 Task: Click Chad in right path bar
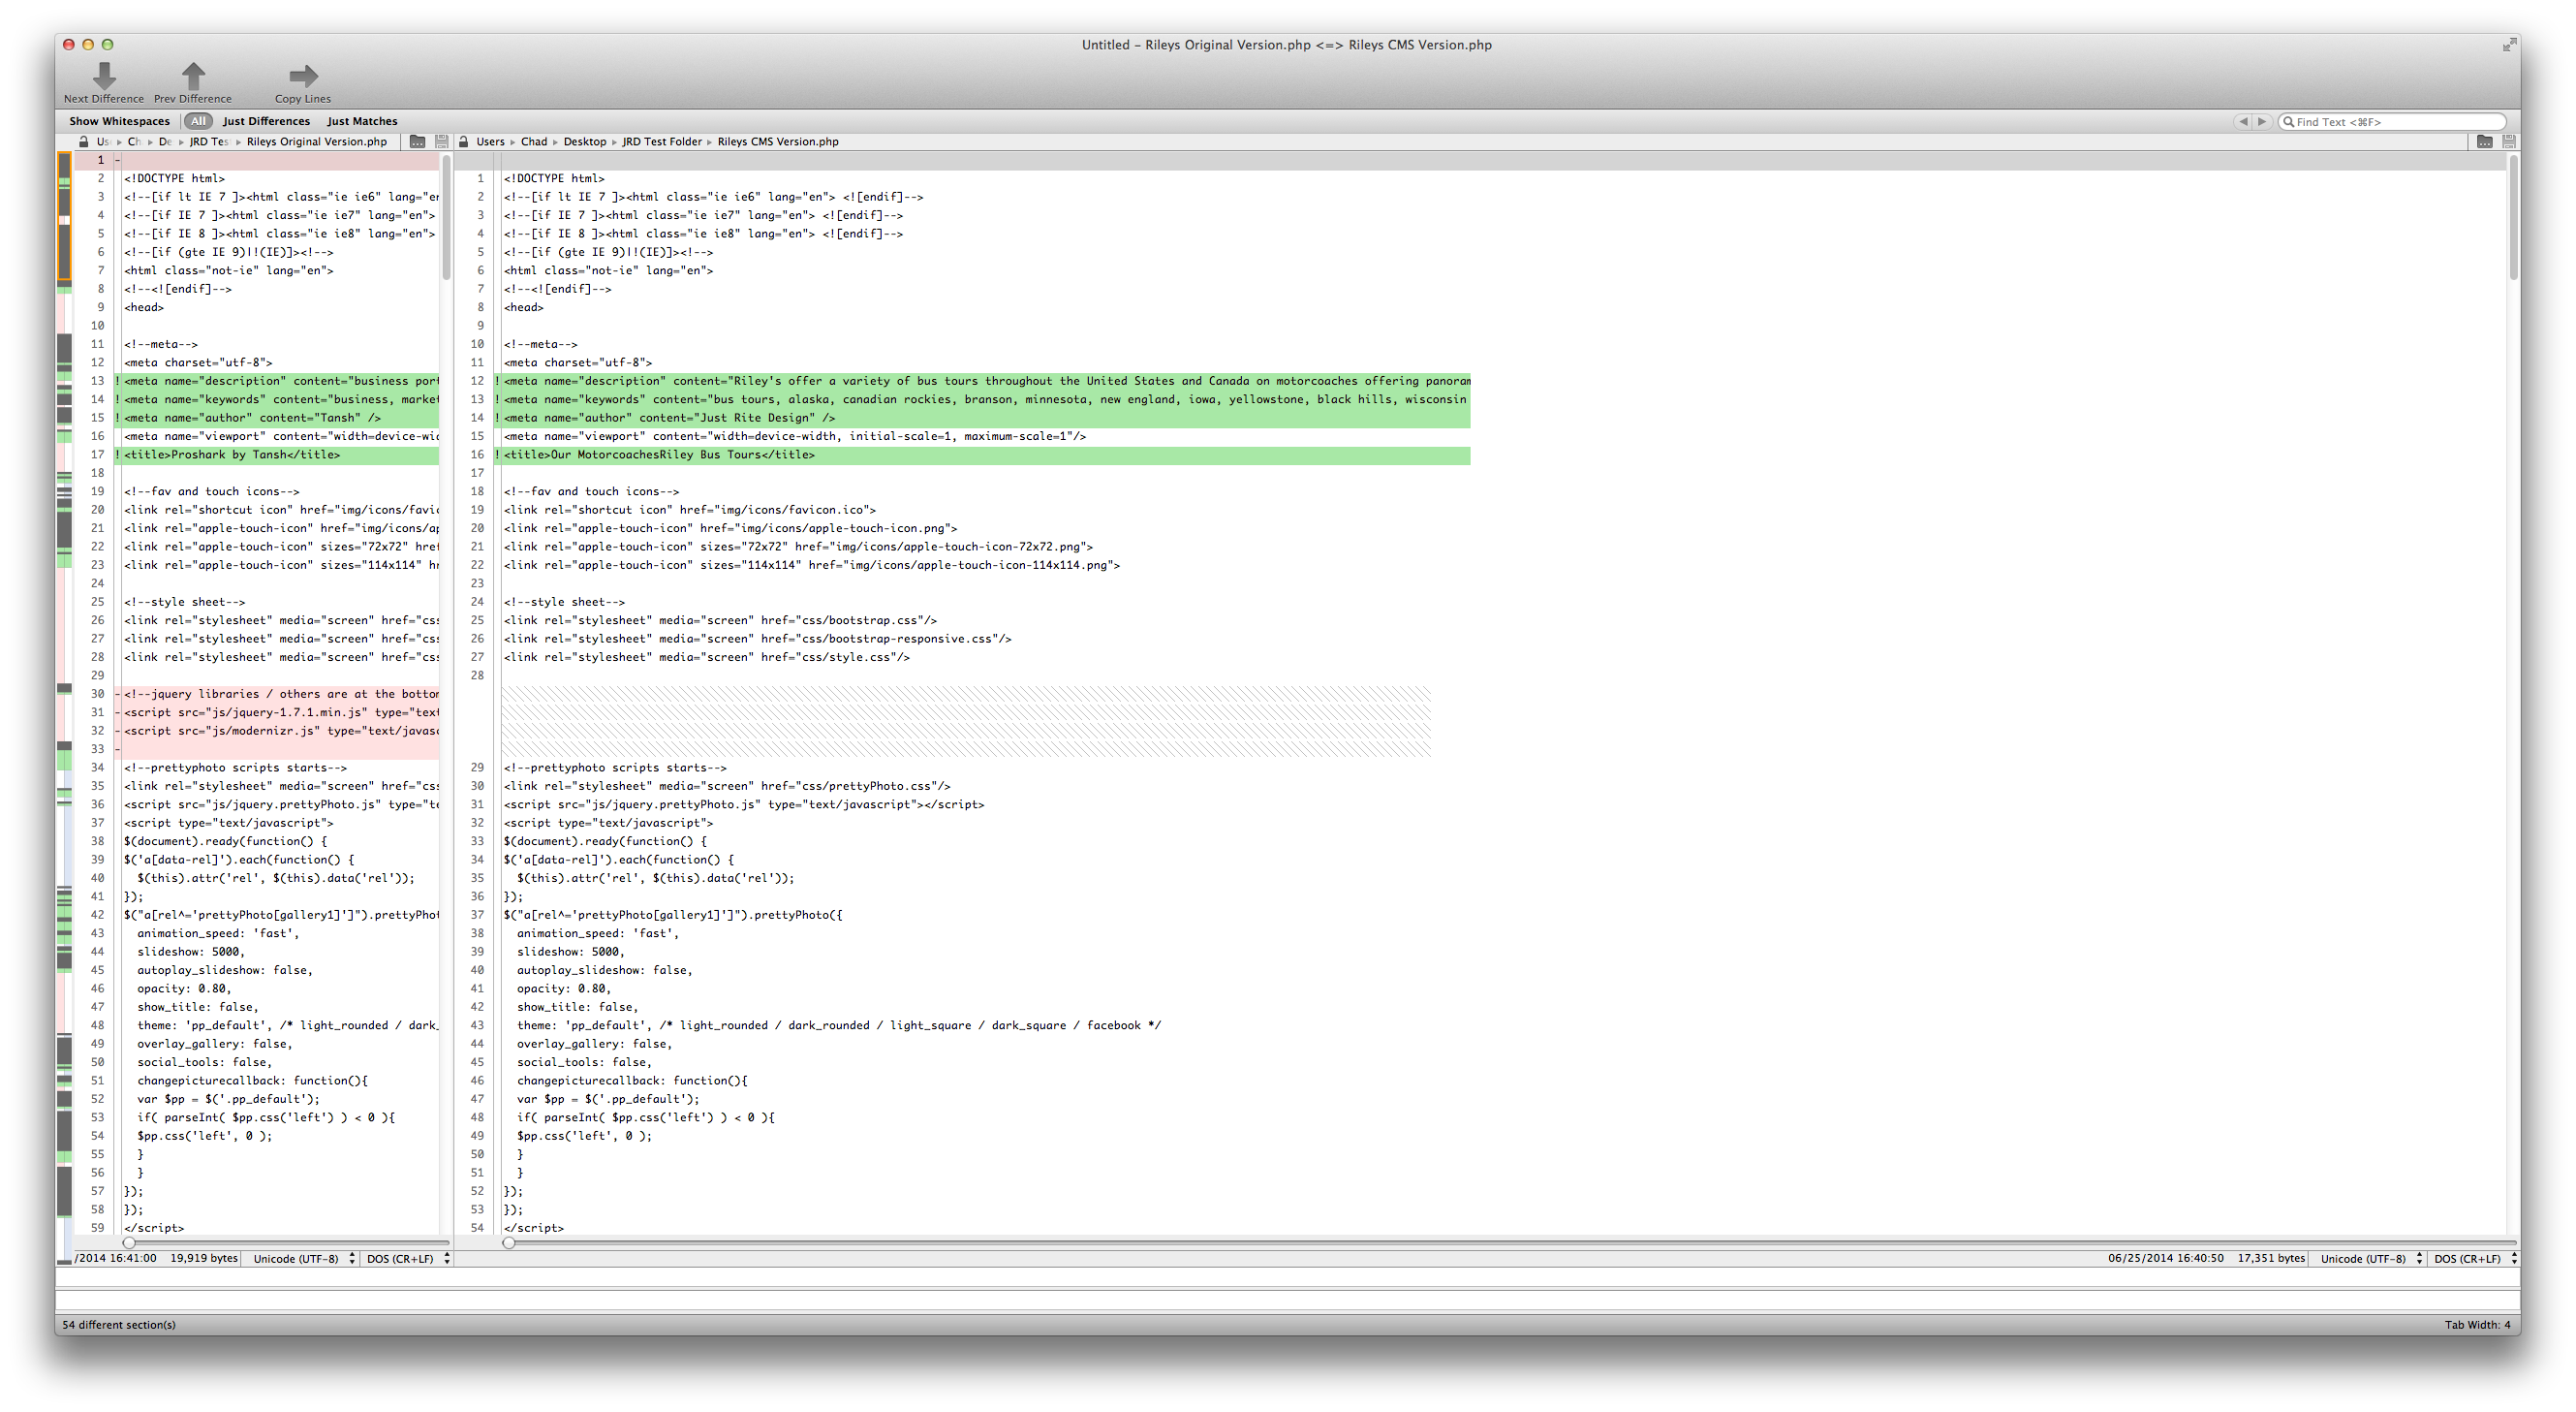pos(534,142)
